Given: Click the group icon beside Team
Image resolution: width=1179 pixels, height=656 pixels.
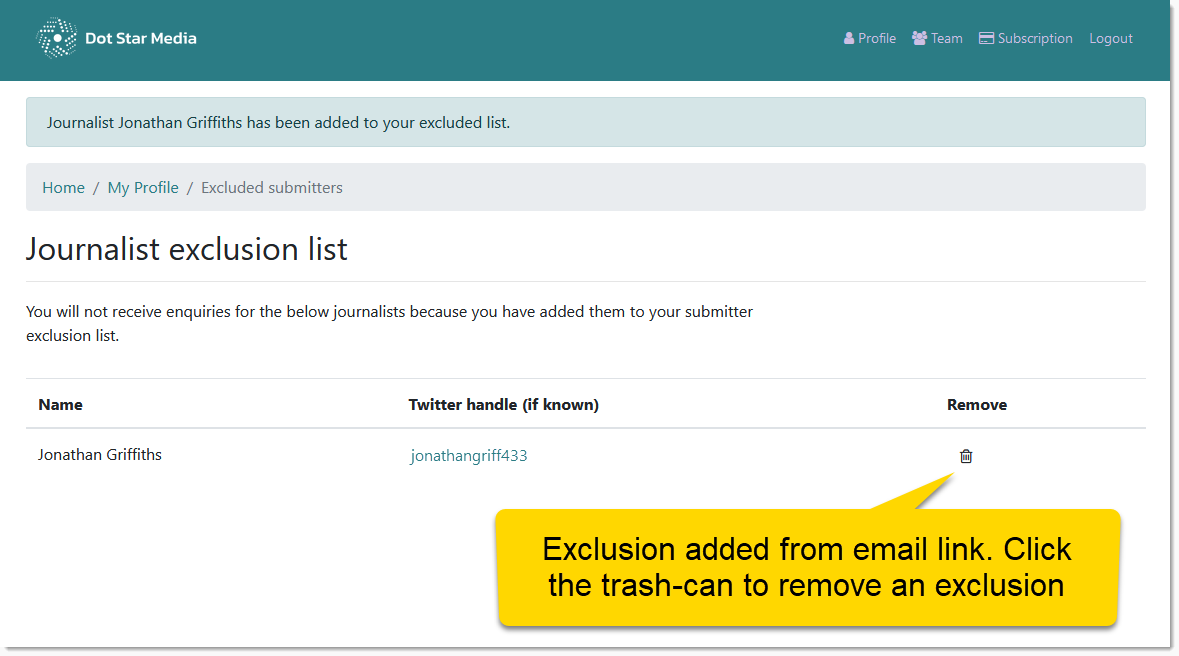Looking at the screenshot, I should [x=919, y=39].
